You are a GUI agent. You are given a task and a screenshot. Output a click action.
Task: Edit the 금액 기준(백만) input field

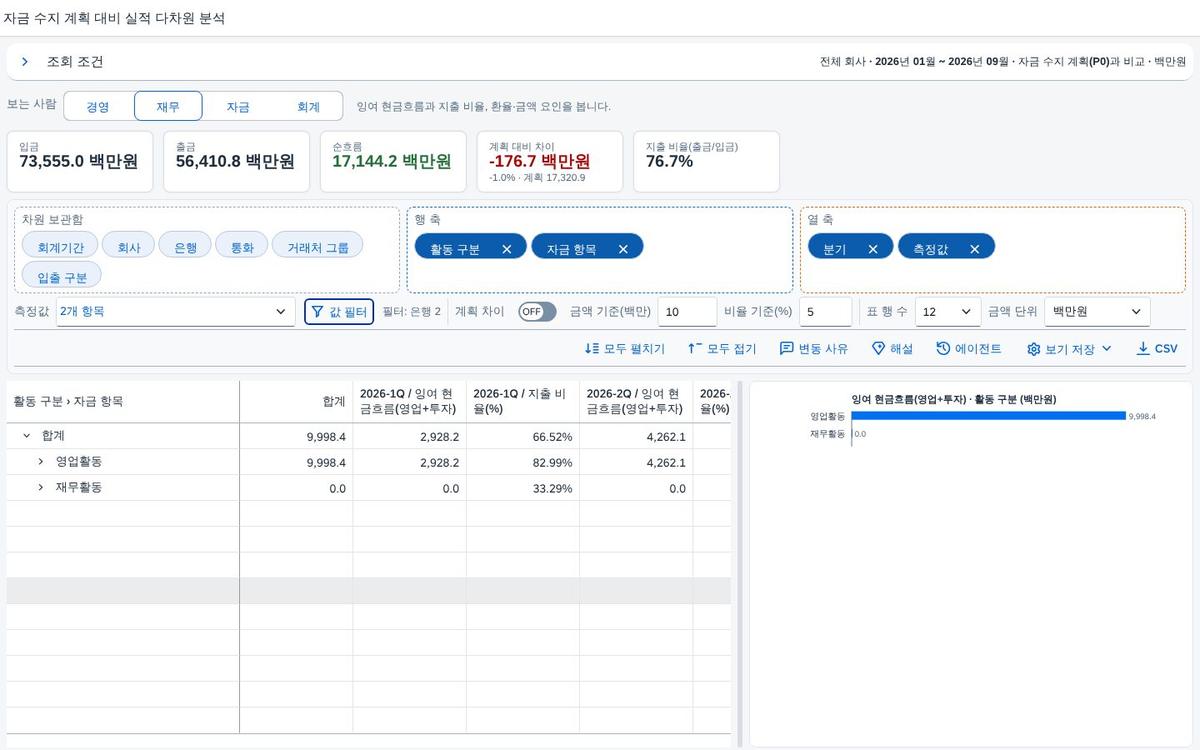click(687, 312)
